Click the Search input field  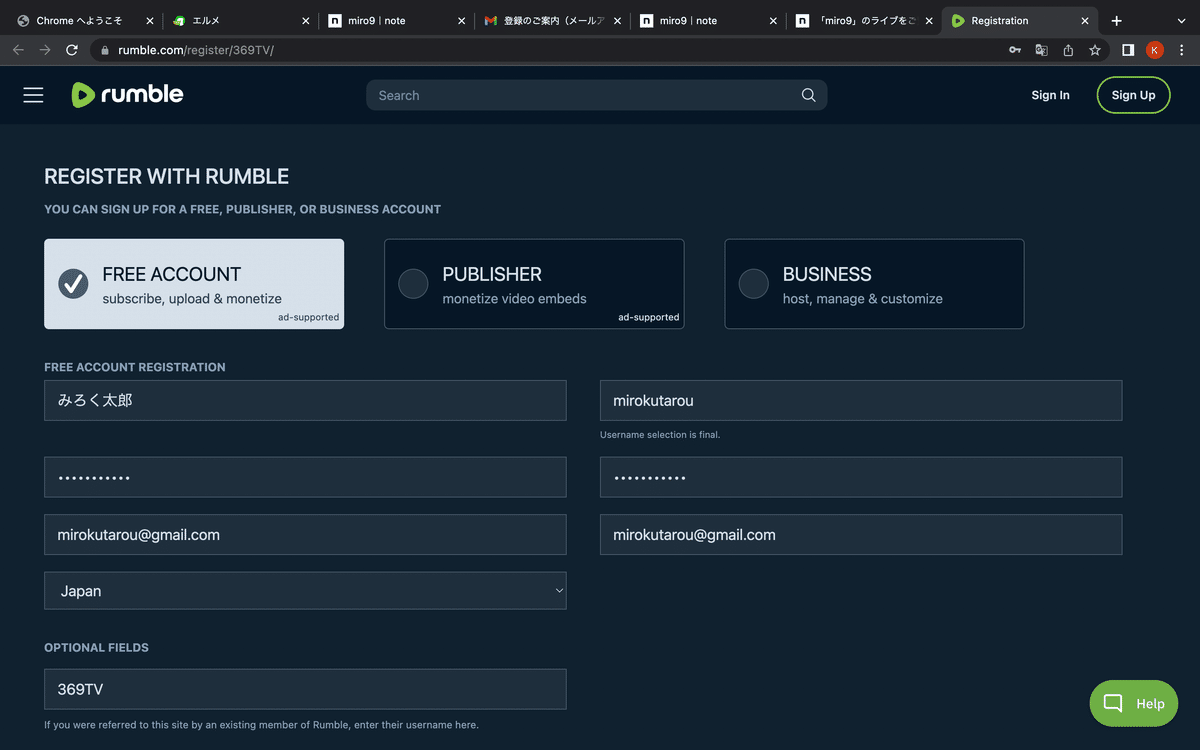tap(597, 95)
